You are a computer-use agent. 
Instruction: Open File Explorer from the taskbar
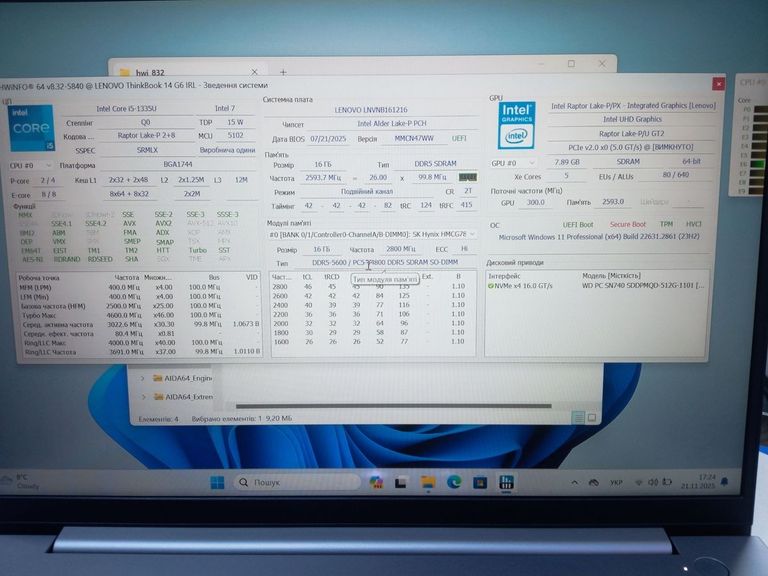430,482
